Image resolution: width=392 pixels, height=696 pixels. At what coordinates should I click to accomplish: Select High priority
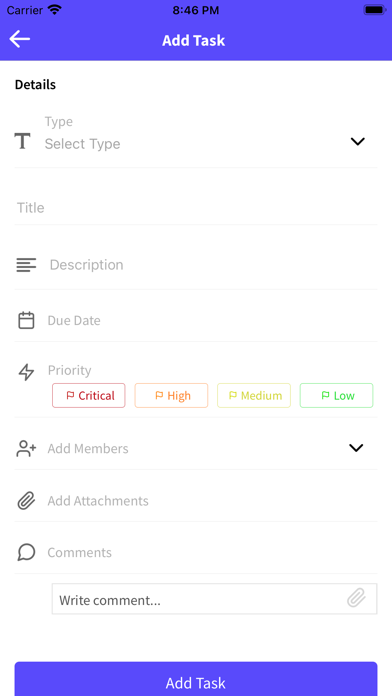(171, 395)
